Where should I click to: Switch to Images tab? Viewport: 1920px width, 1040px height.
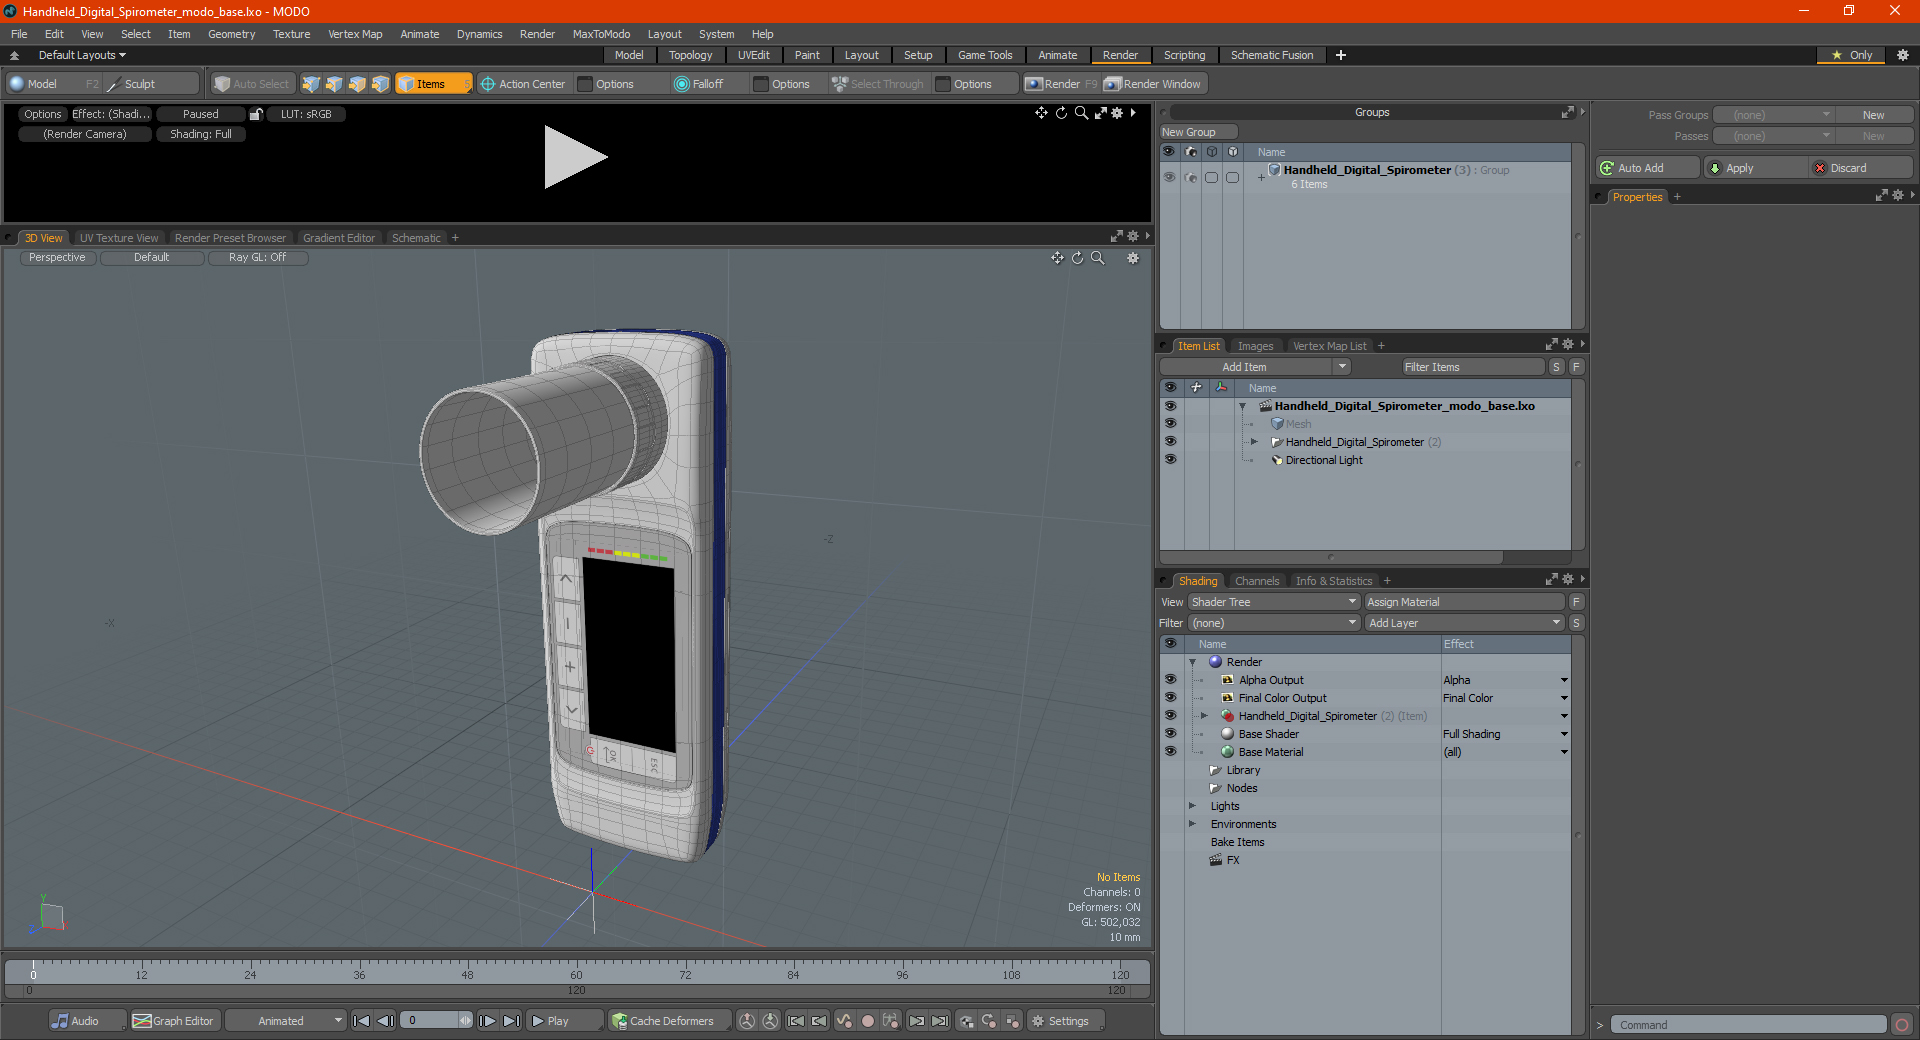[x=1255, y=346]
